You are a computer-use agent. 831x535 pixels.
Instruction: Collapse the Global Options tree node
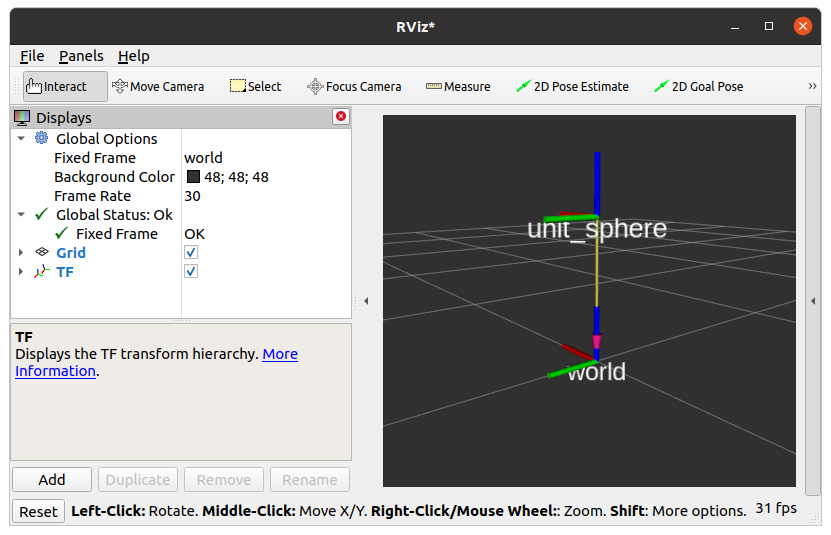(x=21, y=138)
